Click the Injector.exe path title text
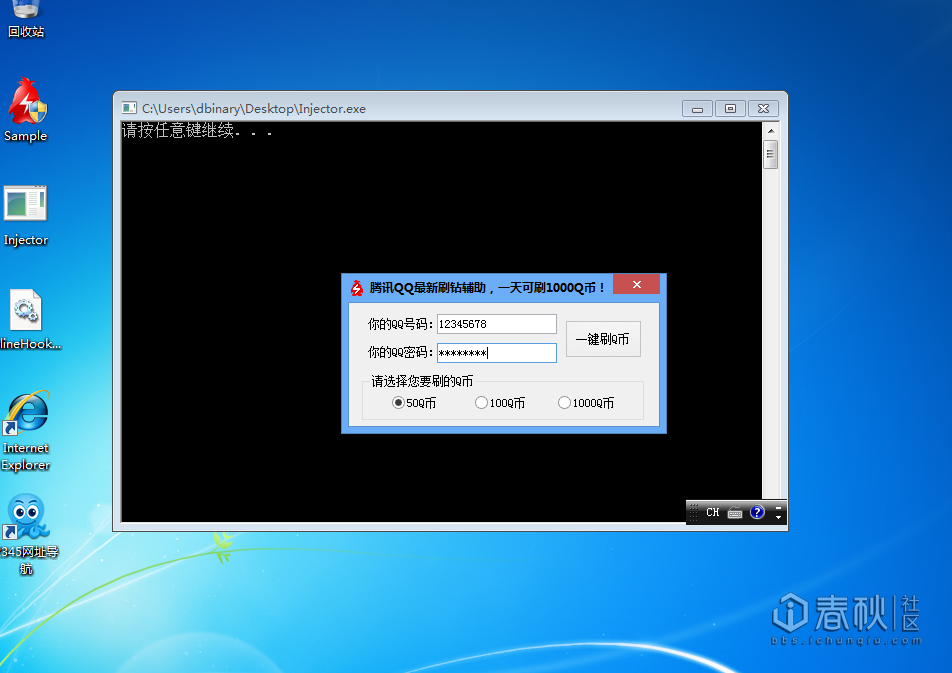 coord(254,109)
